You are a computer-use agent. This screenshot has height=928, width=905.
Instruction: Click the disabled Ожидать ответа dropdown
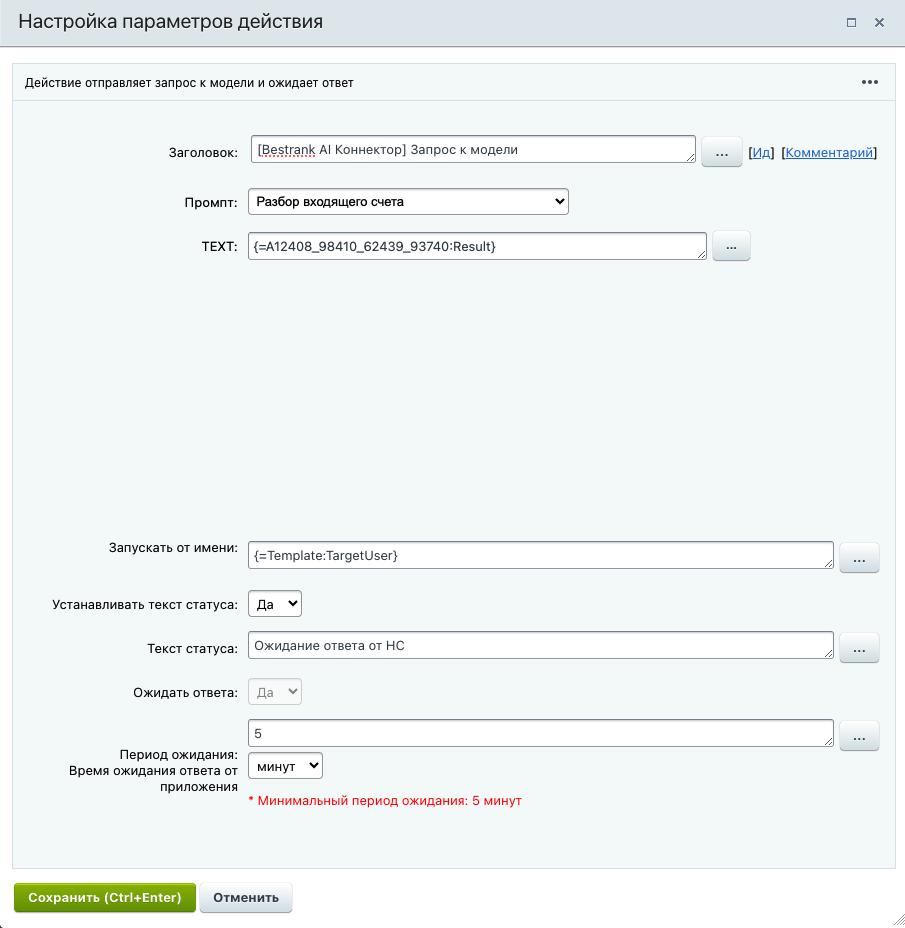pos(274,691)
